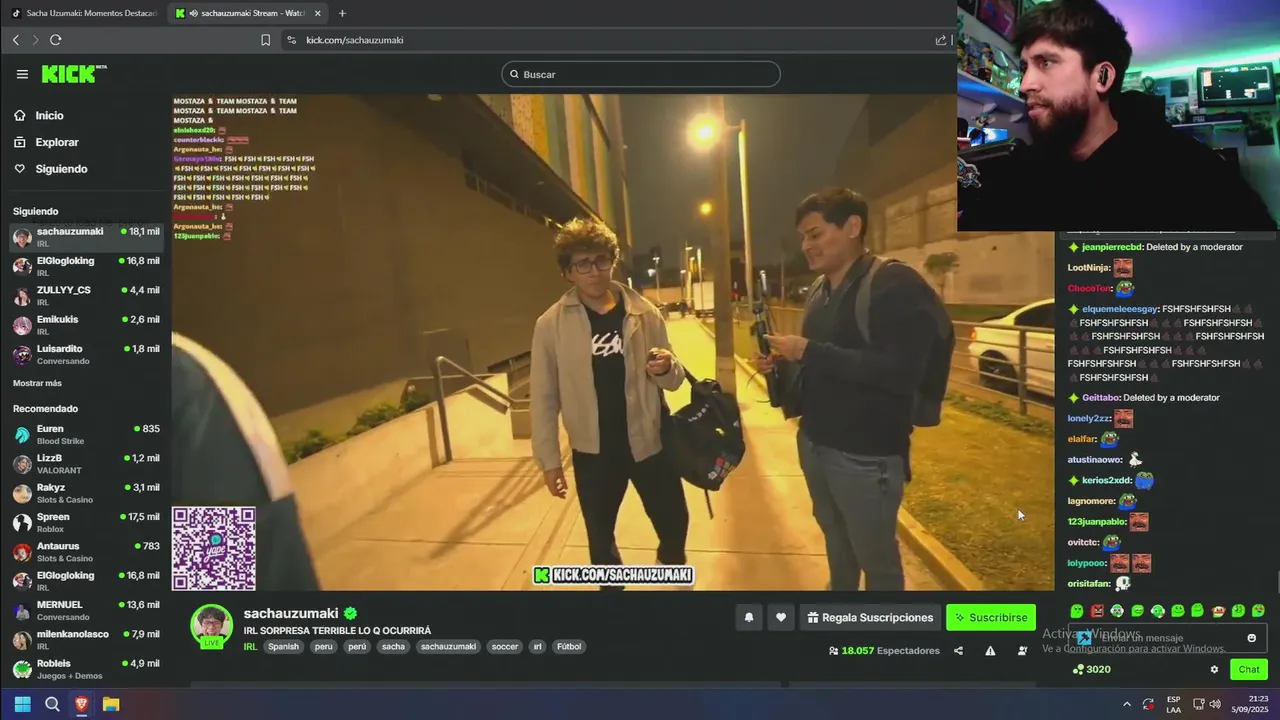Close the sachauzumaki Stream tab
Viewport: 1280px width, 720px height.
click(x=318, y=13)
